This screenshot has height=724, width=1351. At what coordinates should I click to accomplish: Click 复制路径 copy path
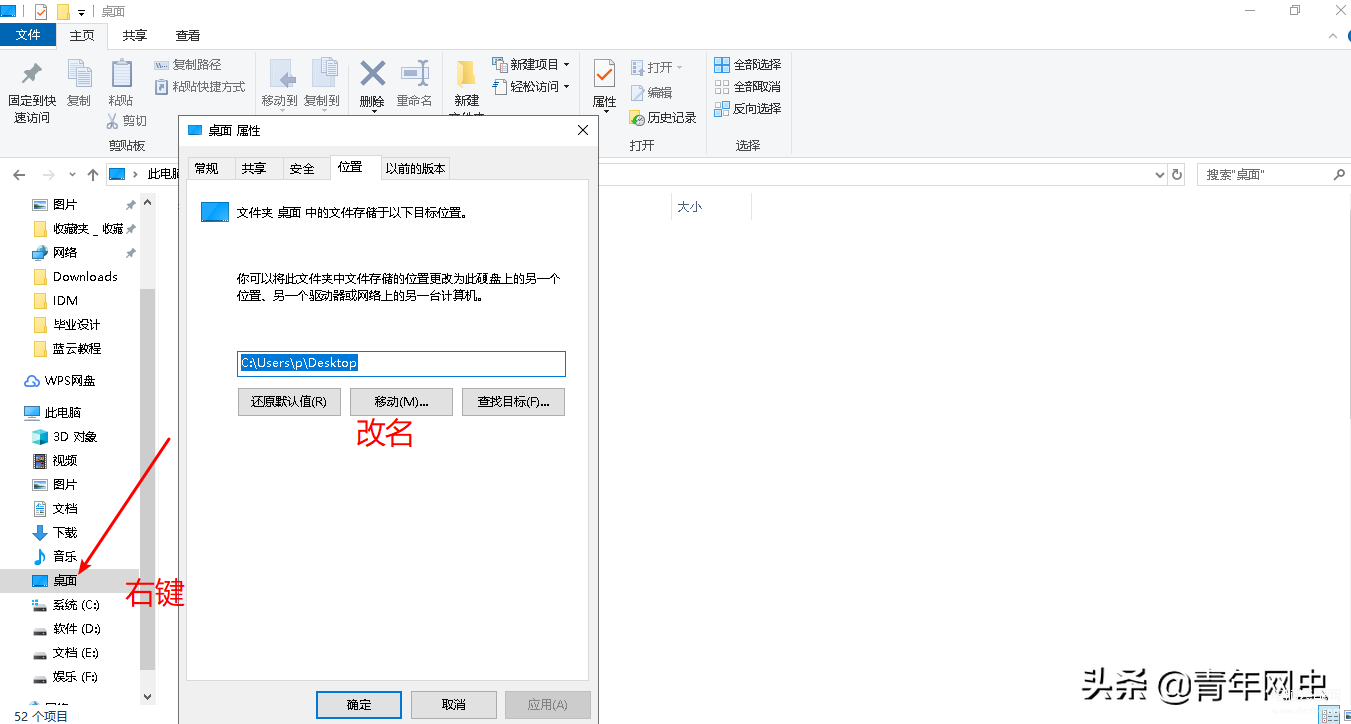(188, 65)
